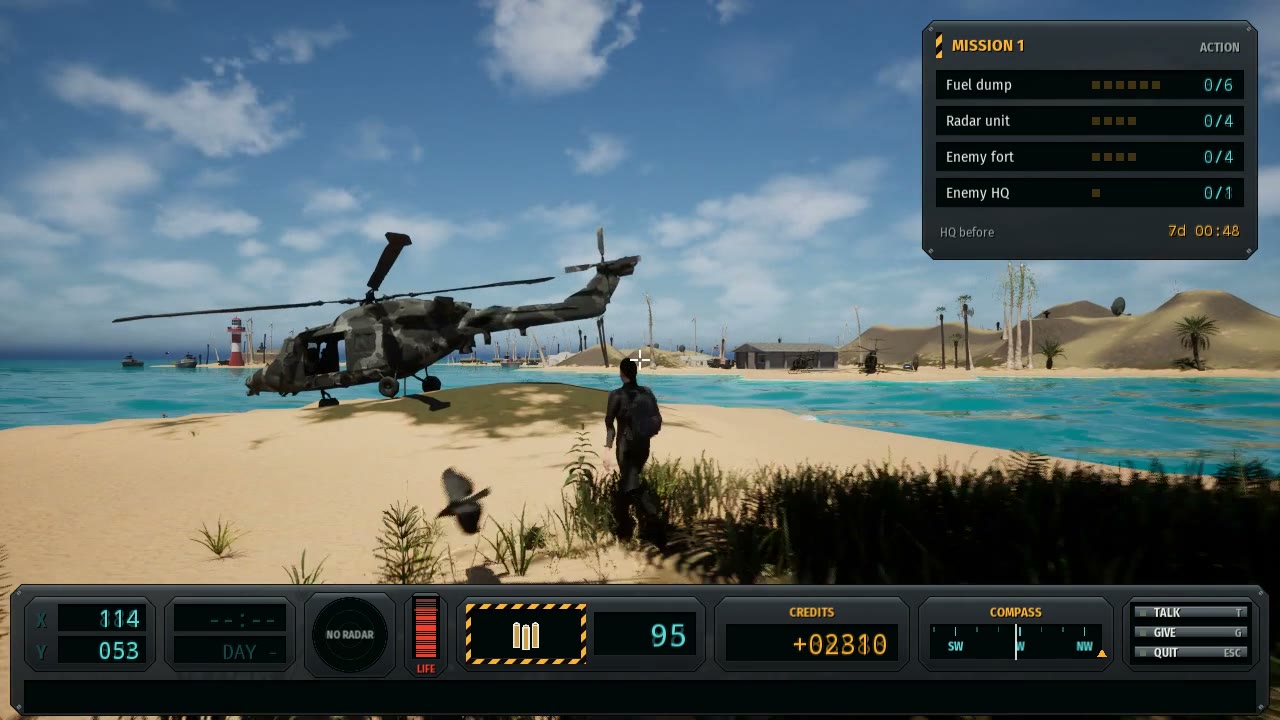Click the NO RADAR display circle
Viewport: 1280px width, 720px height.
[350, 635]
